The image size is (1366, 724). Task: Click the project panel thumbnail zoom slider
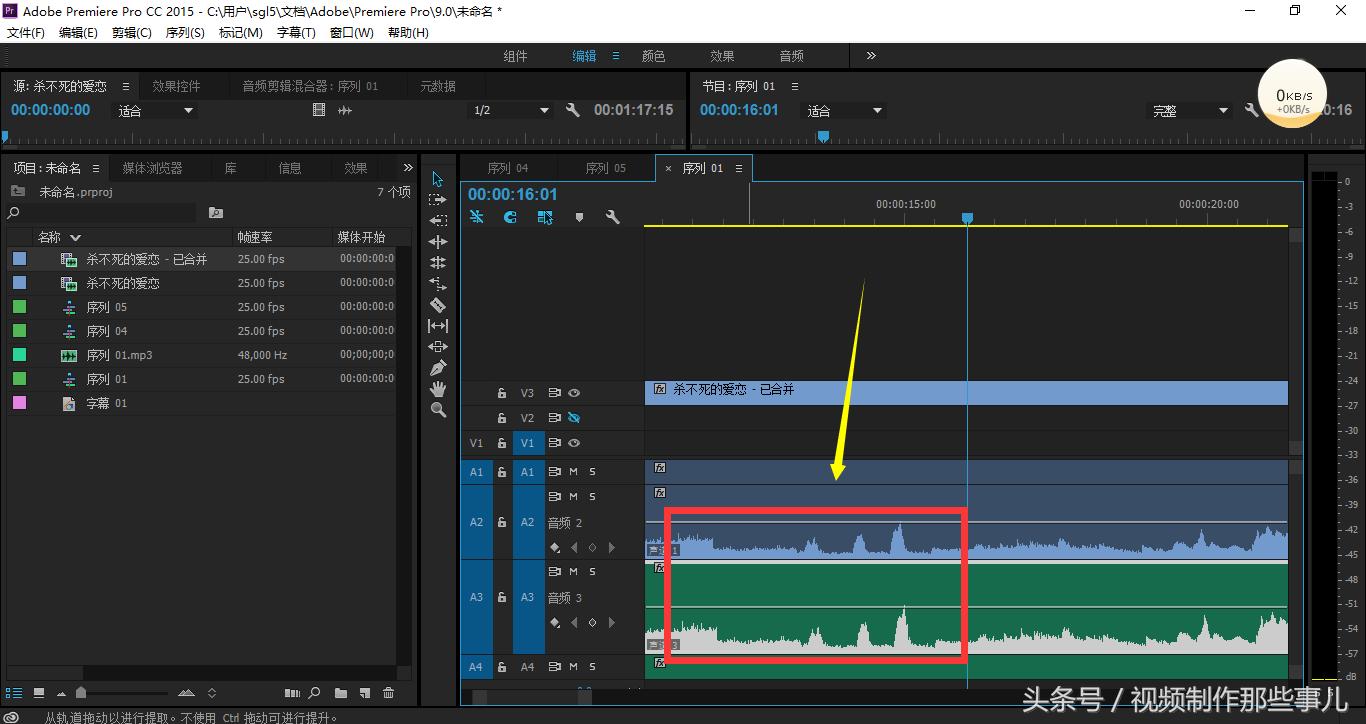pos(82,693)
